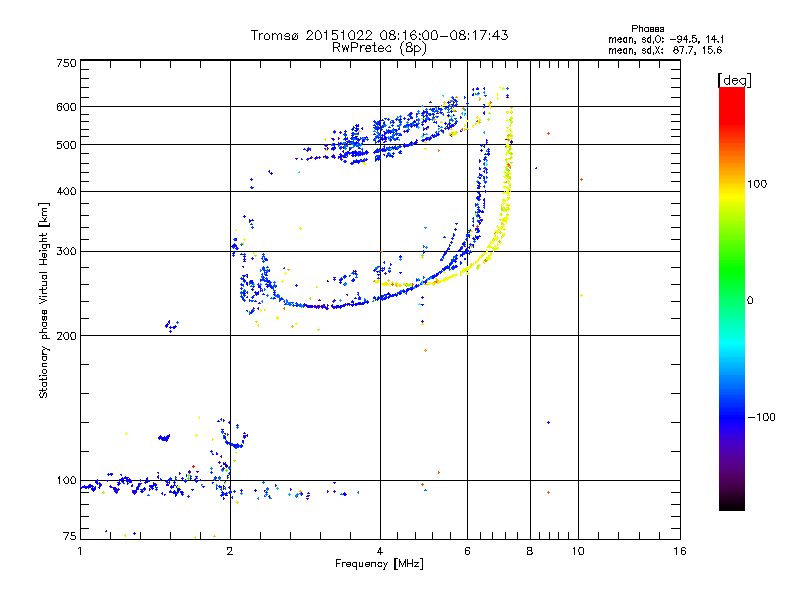Click the colorbar tick label "100"
The image size is (800, 600).
pyautogui.click(x=757, y=184)
